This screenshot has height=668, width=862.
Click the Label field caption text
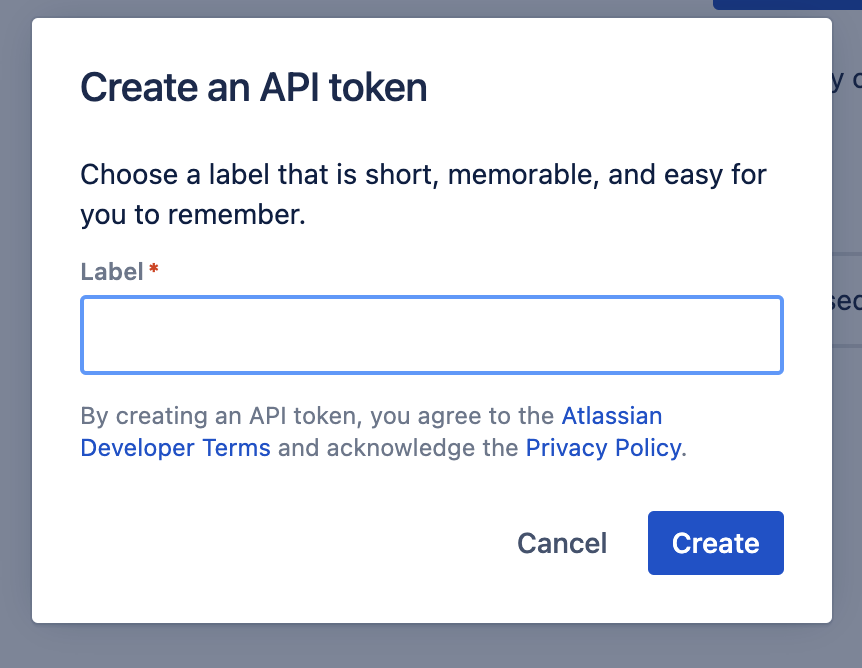pos(113,271)
